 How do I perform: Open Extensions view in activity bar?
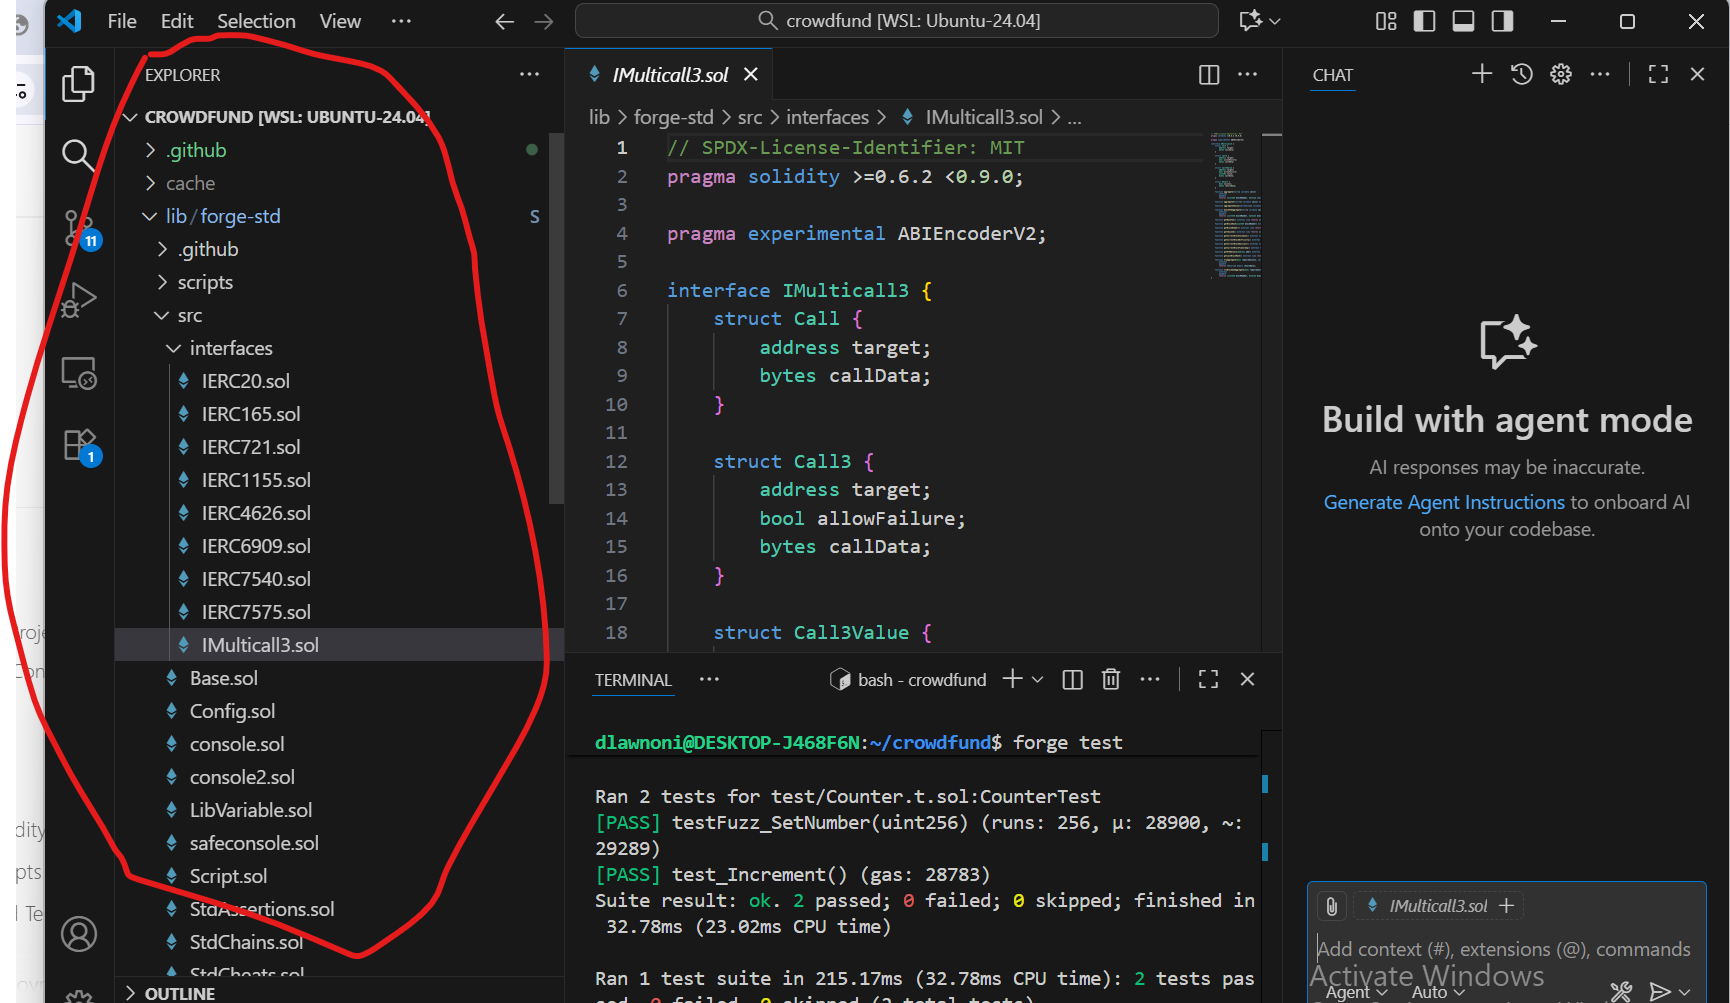pos(78,445)
